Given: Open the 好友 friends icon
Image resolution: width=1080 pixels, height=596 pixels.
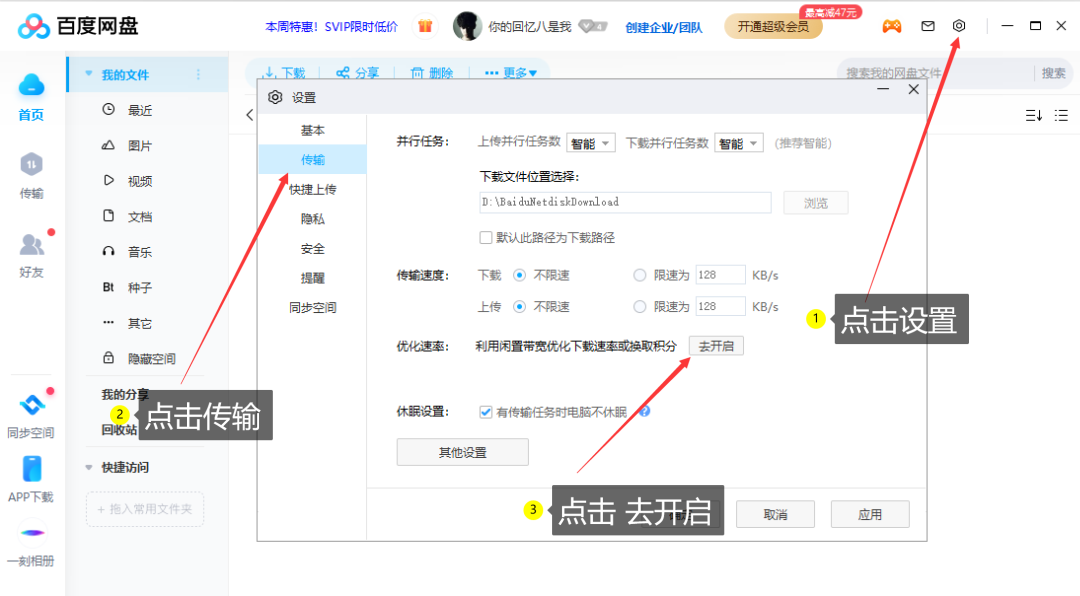Looking at the screenshot, I should pyautogui.click(x=31, y=244).
